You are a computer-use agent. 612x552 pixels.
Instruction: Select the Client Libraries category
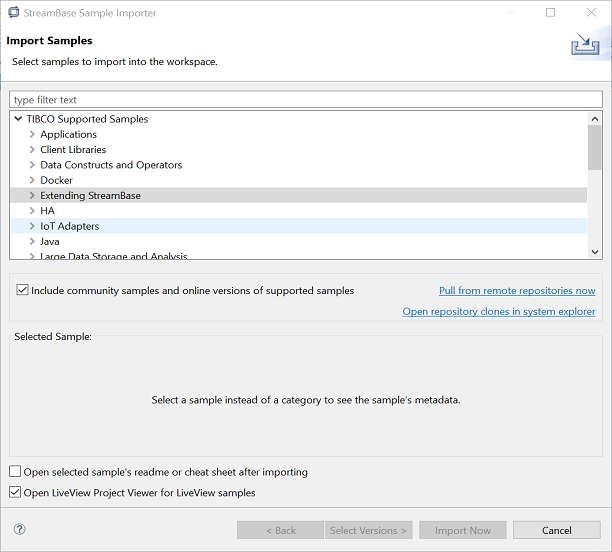[73, 150]
